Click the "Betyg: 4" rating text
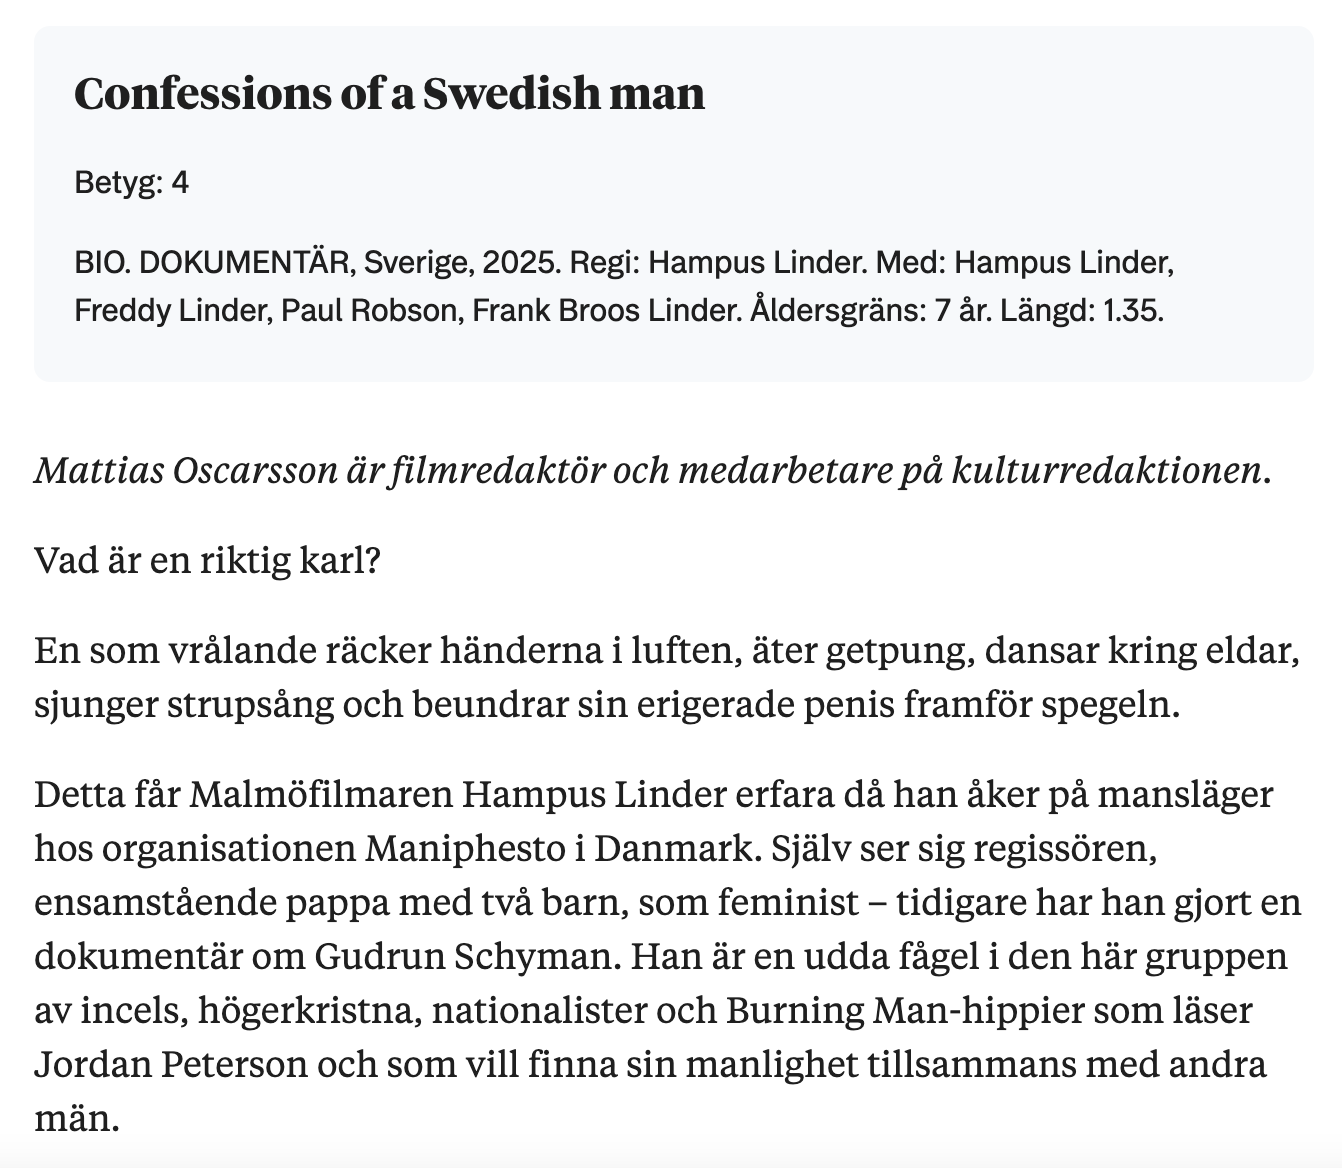The height and width of the screenshot is (1168, 1342). point(132,183)
